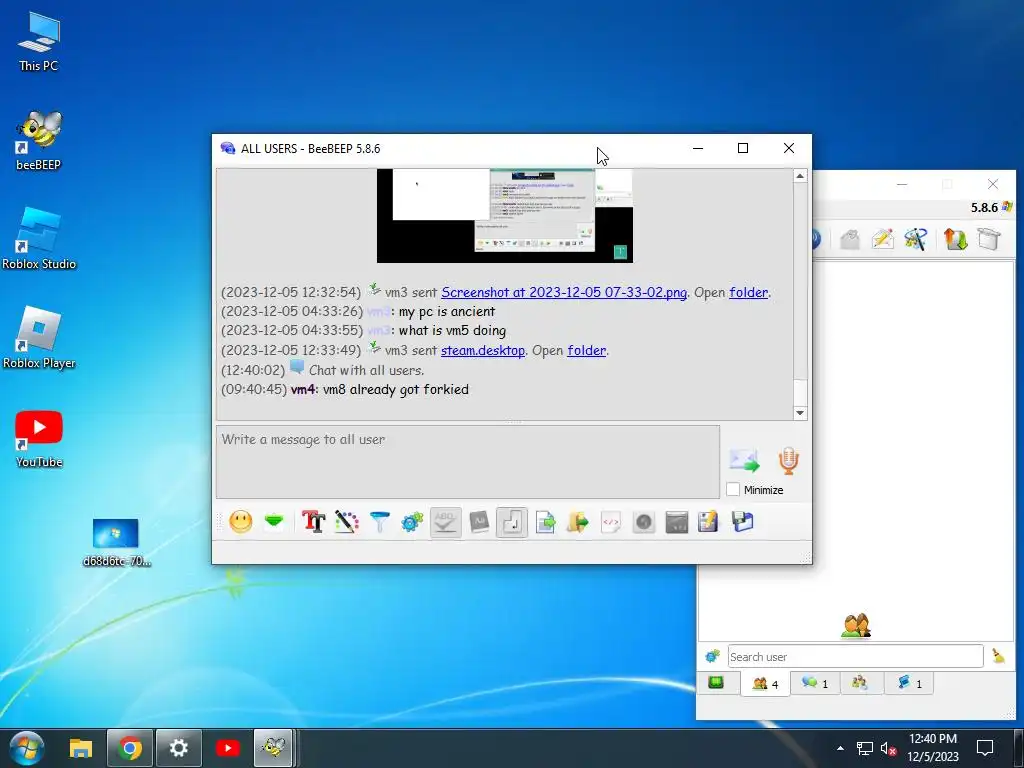Image resolution: width=1024 pixels, height=768 pixels.
Task: Switch to the groups tab
Action: (x=859, y=683)
